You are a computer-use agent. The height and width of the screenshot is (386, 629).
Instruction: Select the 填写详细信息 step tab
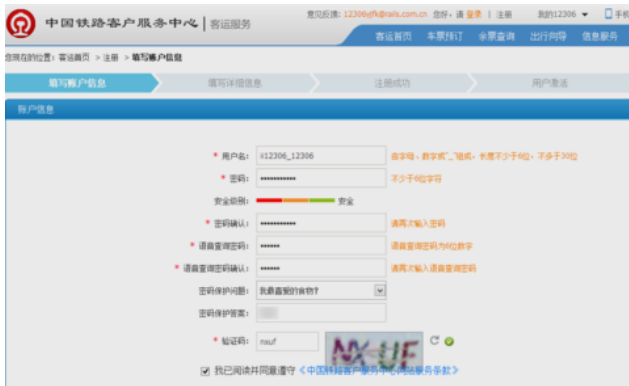(235, 83)
